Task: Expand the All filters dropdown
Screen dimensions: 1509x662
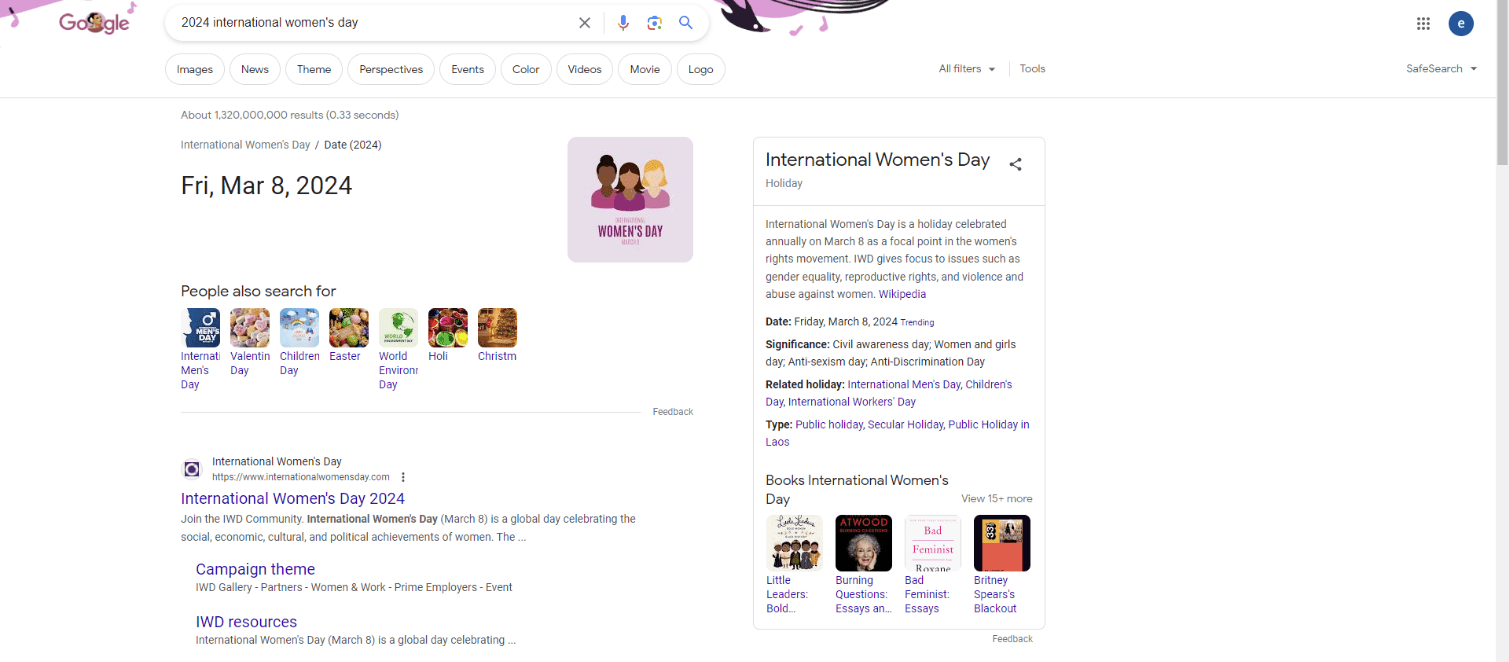Action: (x=967, y=69)
